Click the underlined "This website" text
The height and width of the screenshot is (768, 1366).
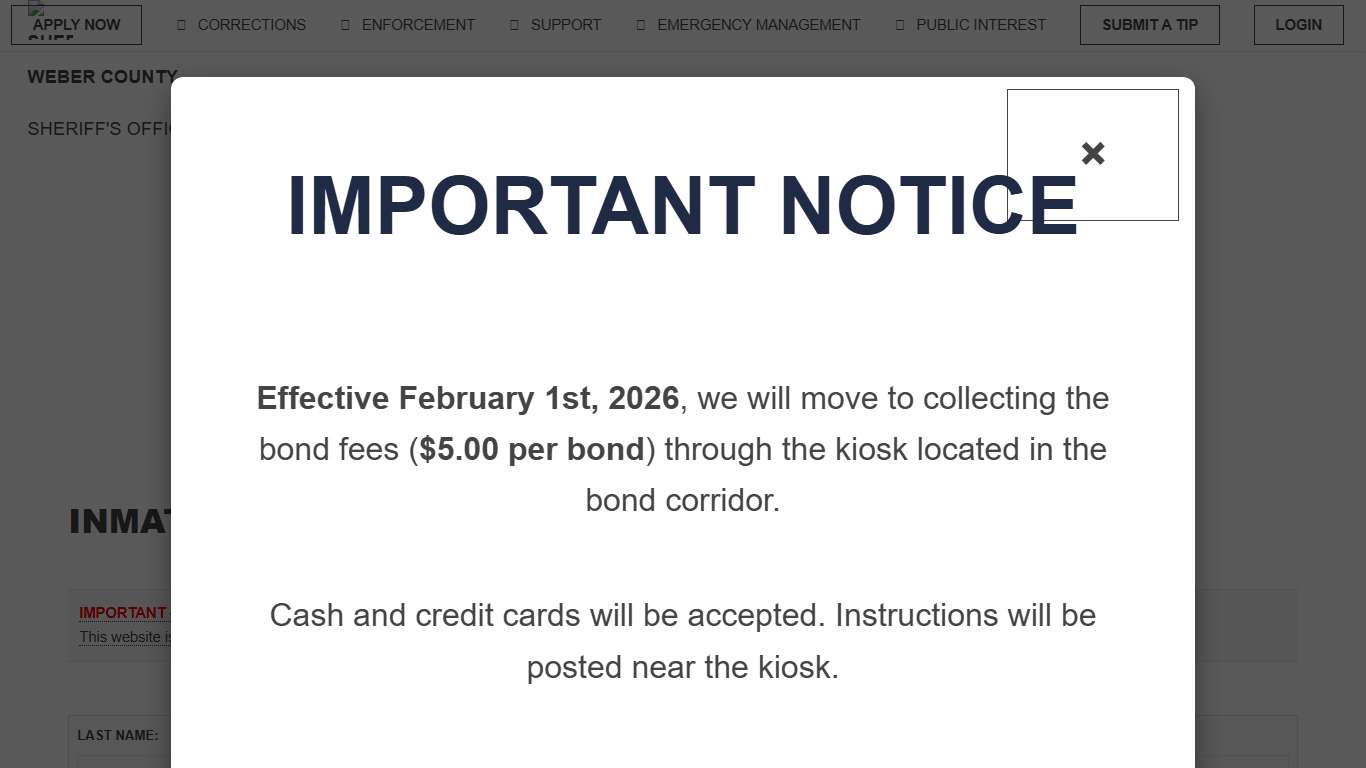point(122,637)
